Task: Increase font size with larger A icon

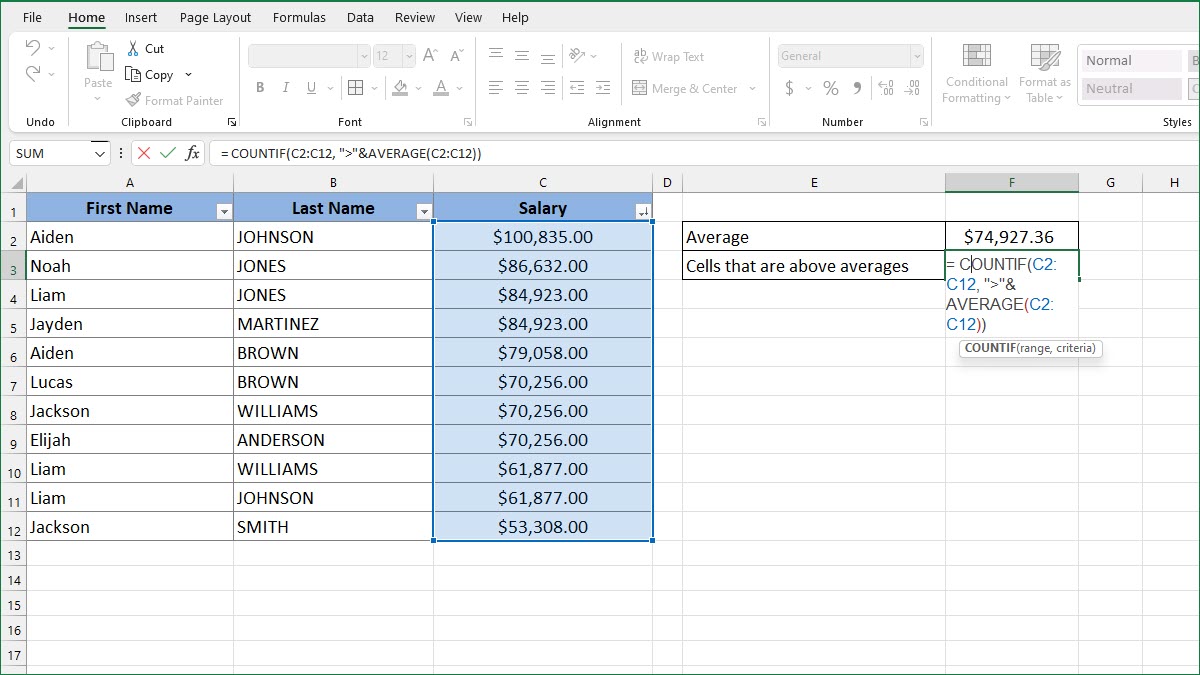Action: pos(431,56)
